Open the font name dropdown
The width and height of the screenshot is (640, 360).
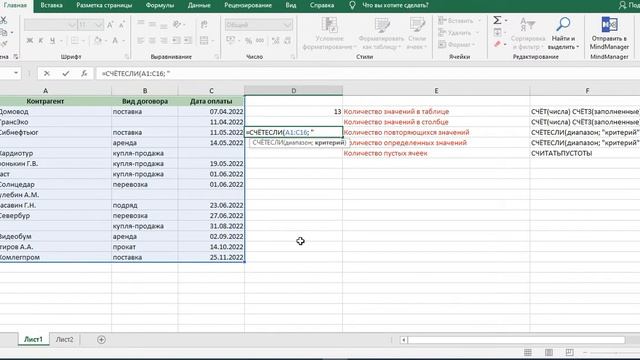point(72,25)
